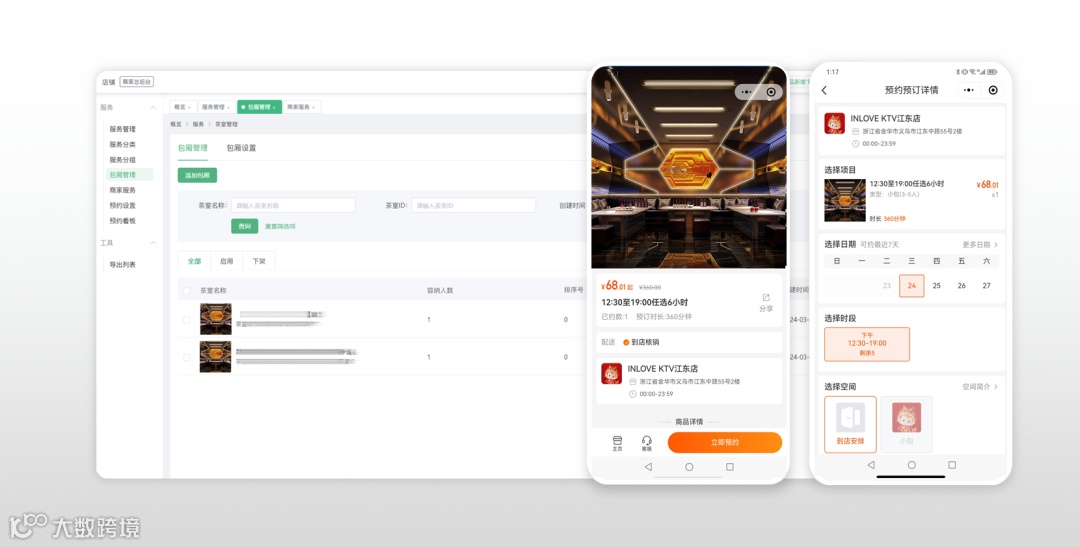Open 服务分类 in the sidebar
This screenshot has width=1080, height=547.
123,145
